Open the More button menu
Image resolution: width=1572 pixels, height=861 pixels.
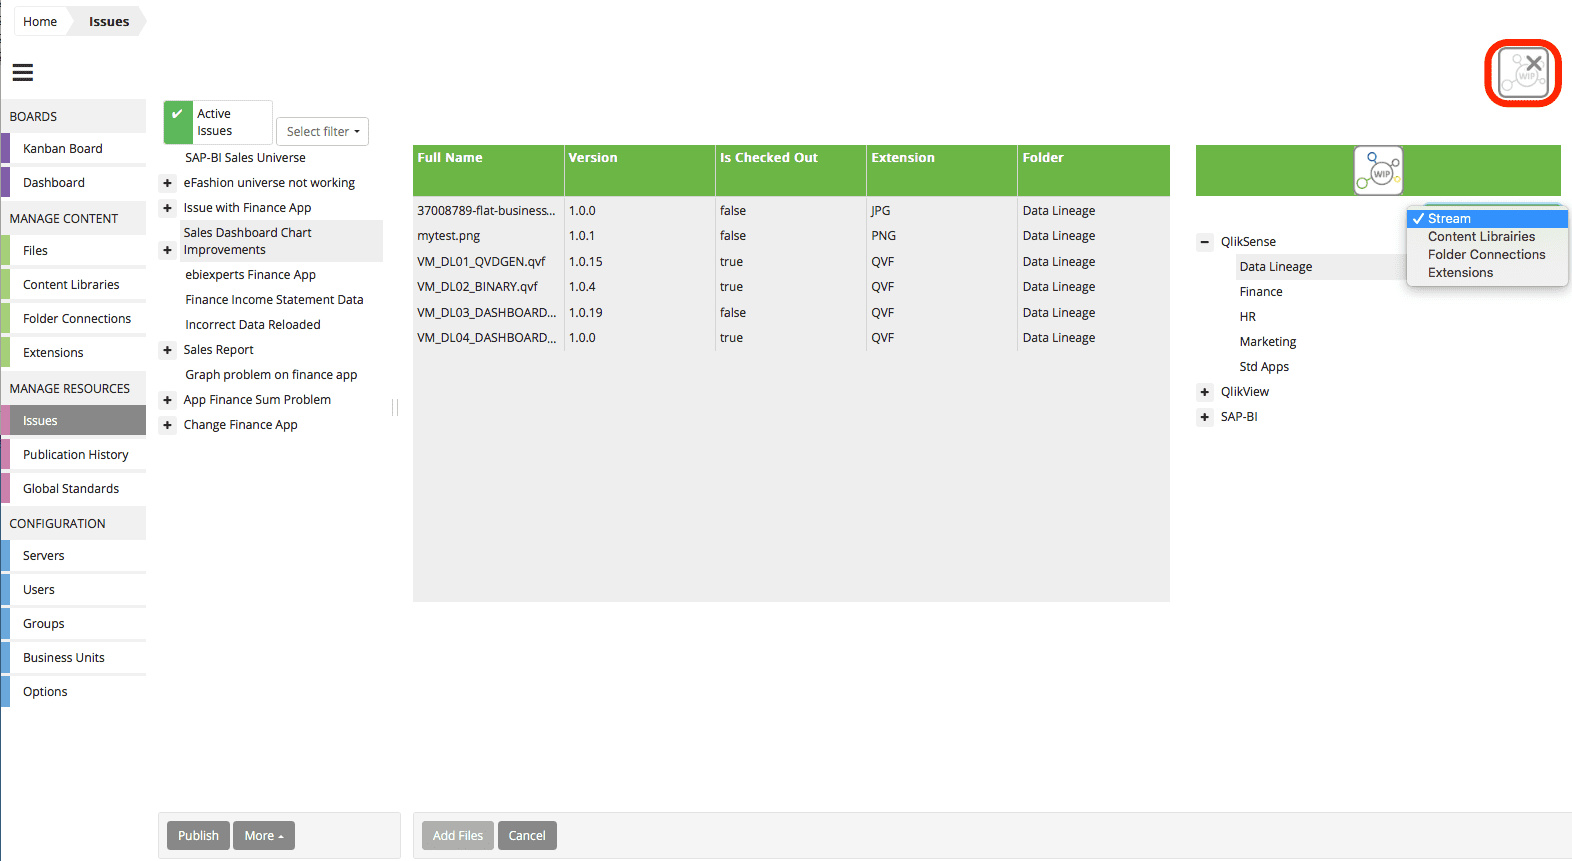264,836
